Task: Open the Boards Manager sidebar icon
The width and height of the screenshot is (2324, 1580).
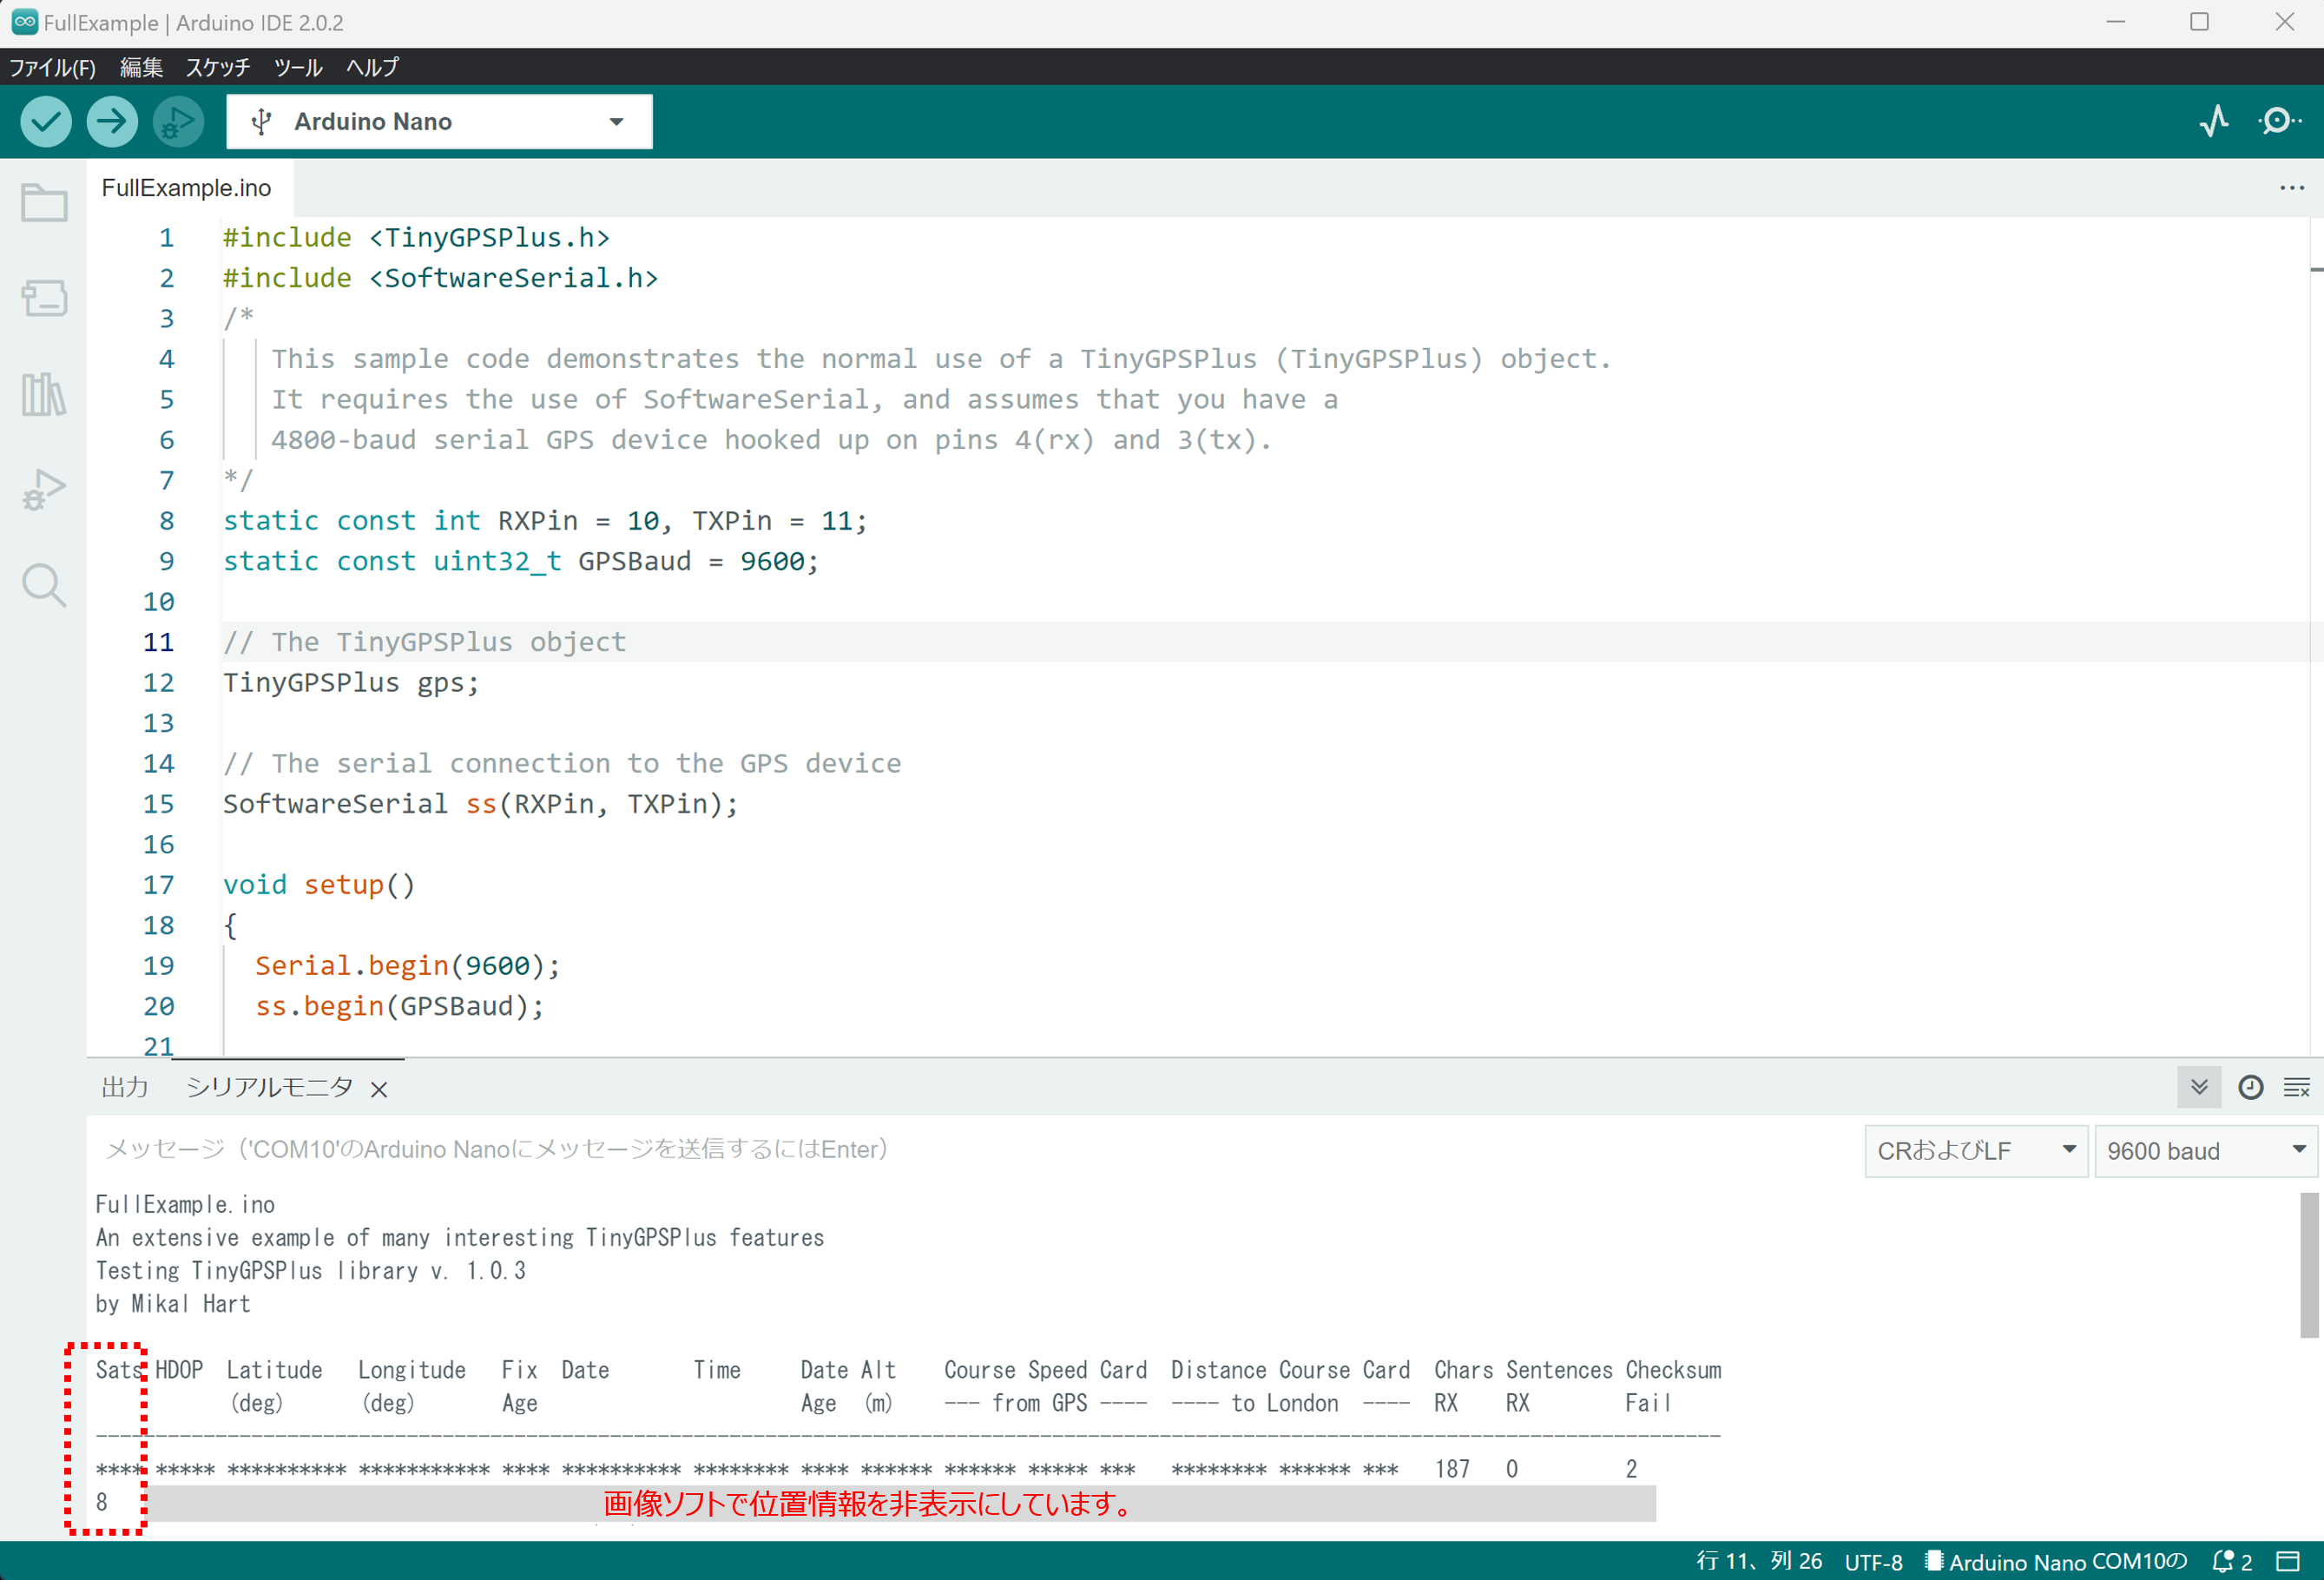Action: pos(44,298)
